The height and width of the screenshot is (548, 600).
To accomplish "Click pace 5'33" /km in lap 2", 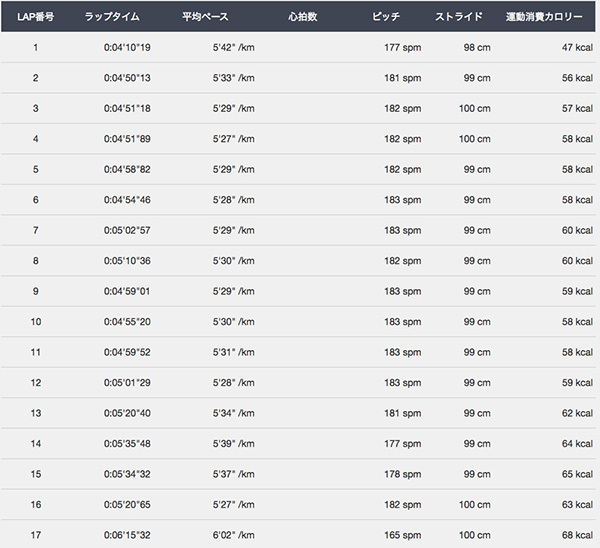I will (x=233, y=78).
